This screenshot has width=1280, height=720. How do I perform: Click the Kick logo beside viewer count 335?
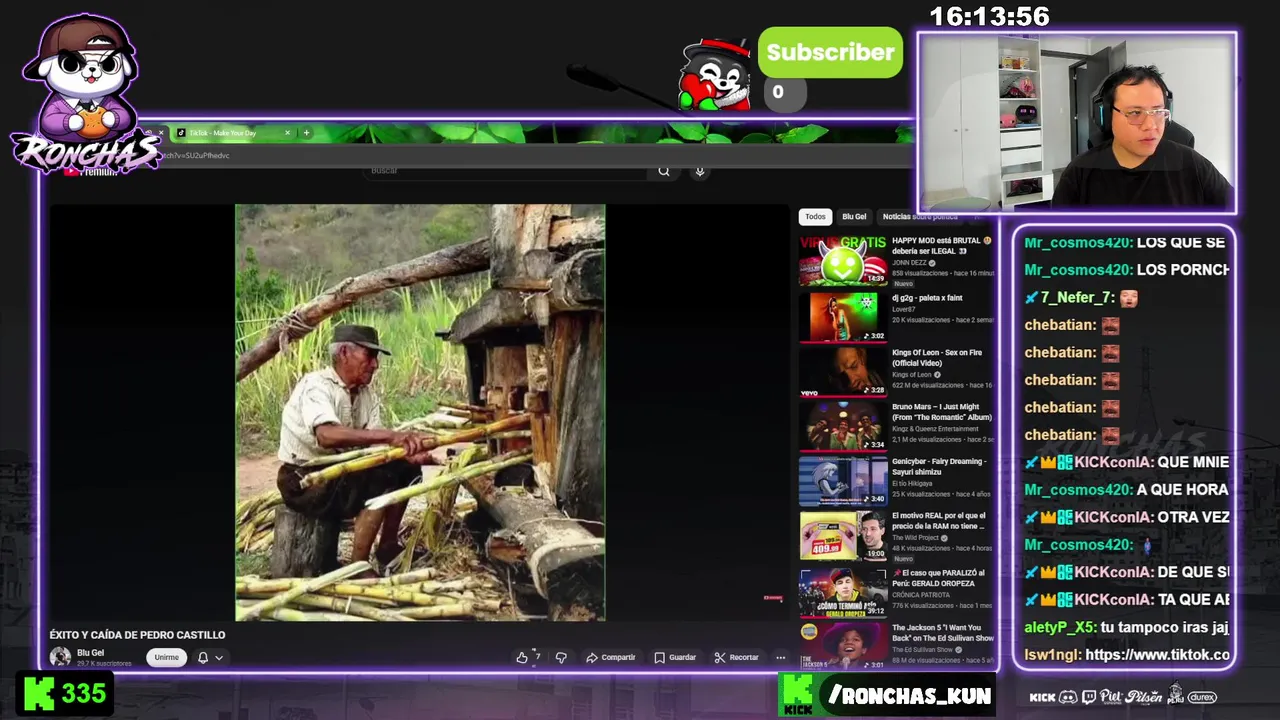pyautogui.click(x=39, y=693)
